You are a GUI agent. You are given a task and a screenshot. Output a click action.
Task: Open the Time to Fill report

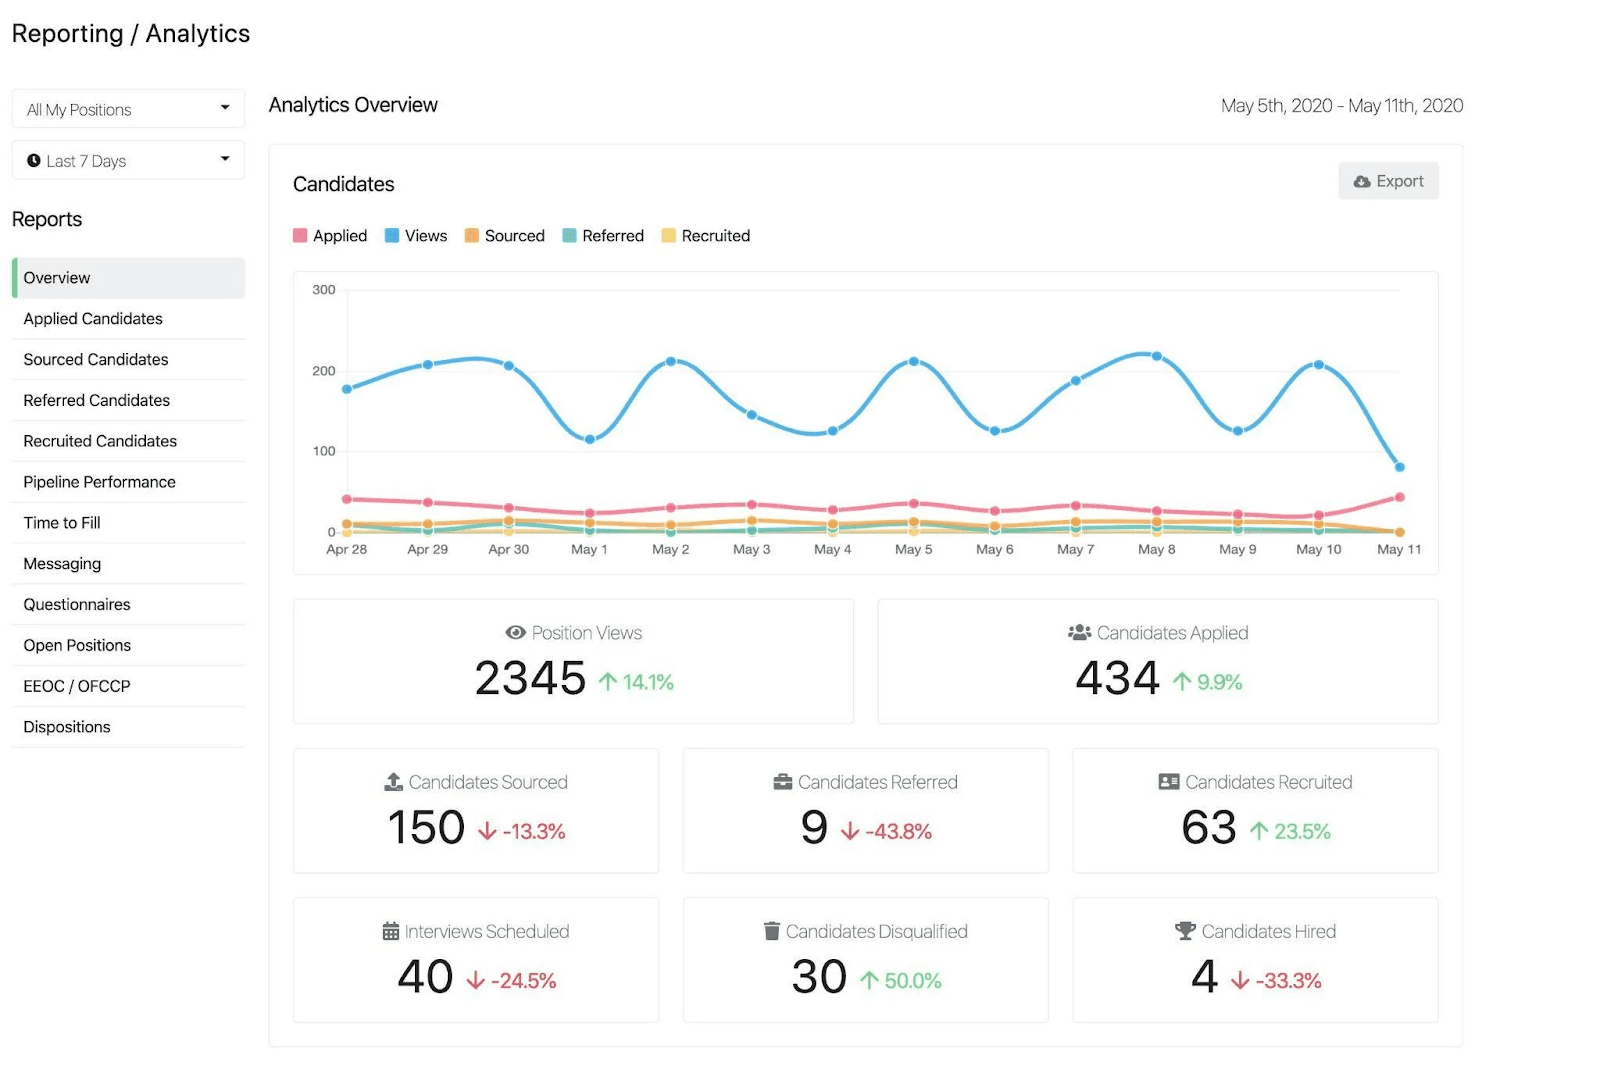click(x=128, y=523)
